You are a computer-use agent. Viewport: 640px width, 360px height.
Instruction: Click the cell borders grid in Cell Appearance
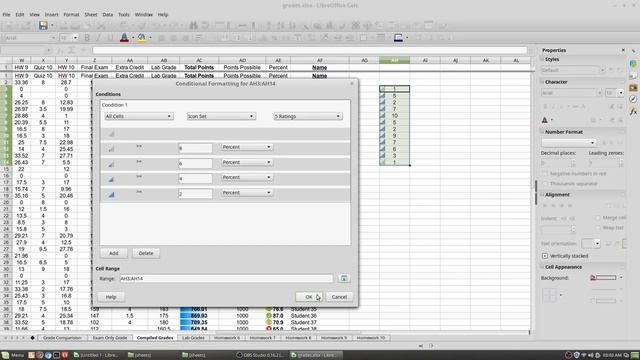[549, 295]
